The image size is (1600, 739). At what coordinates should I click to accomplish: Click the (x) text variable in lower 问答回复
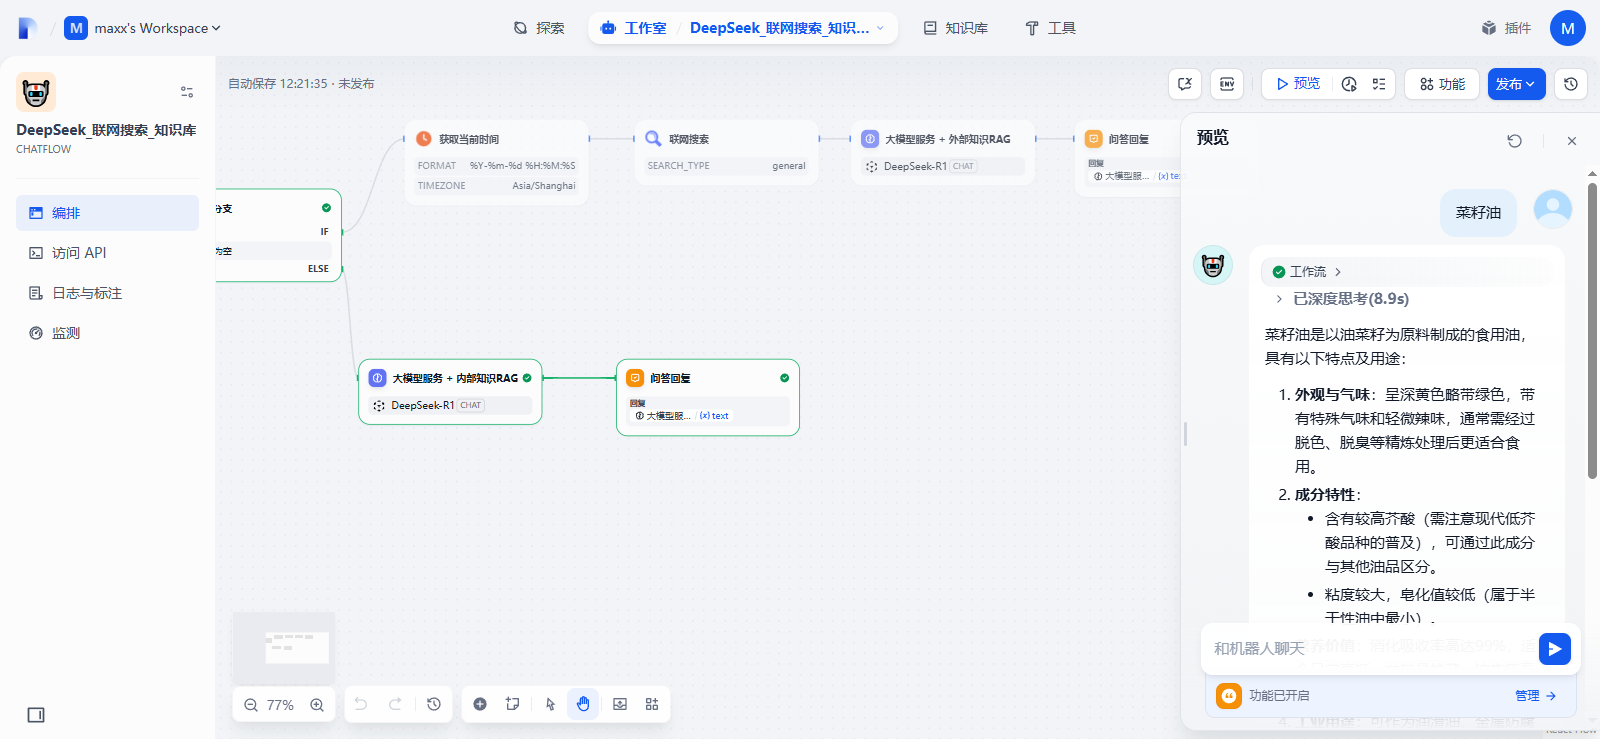point(714,416)
